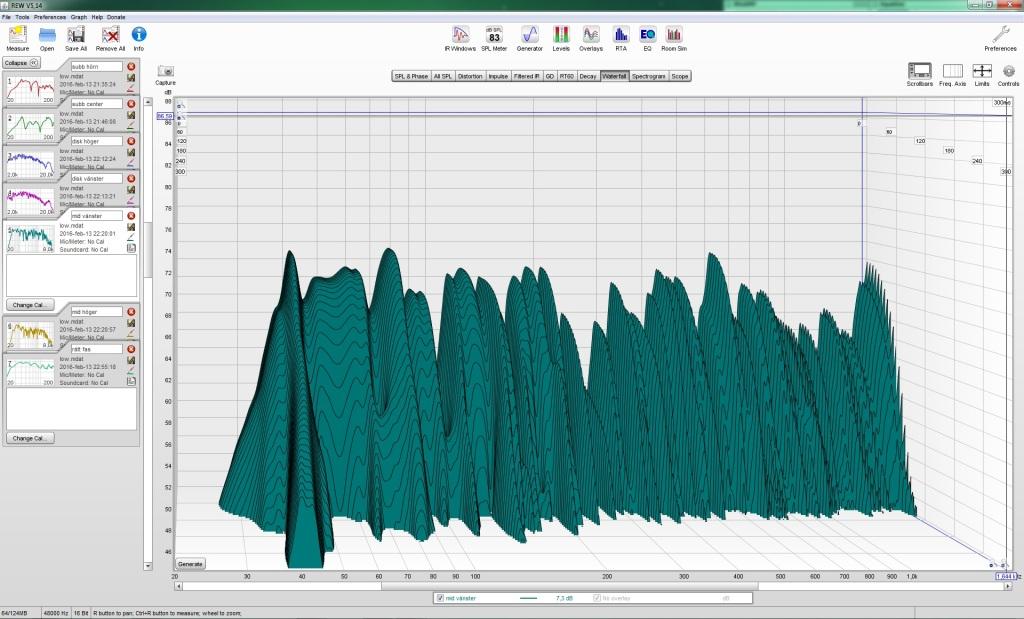Delete the "mid vänster" measurement

tap(131, 215)
